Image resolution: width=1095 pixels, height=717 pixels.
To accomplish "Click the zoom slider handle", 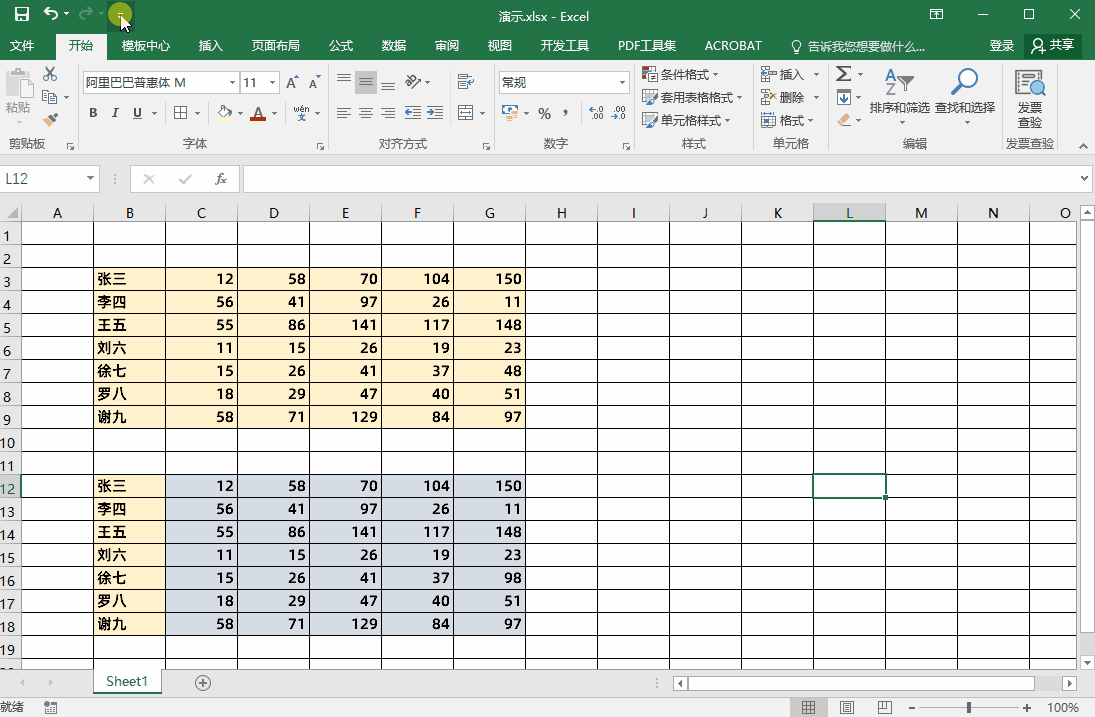I will (x=969, y=707).
